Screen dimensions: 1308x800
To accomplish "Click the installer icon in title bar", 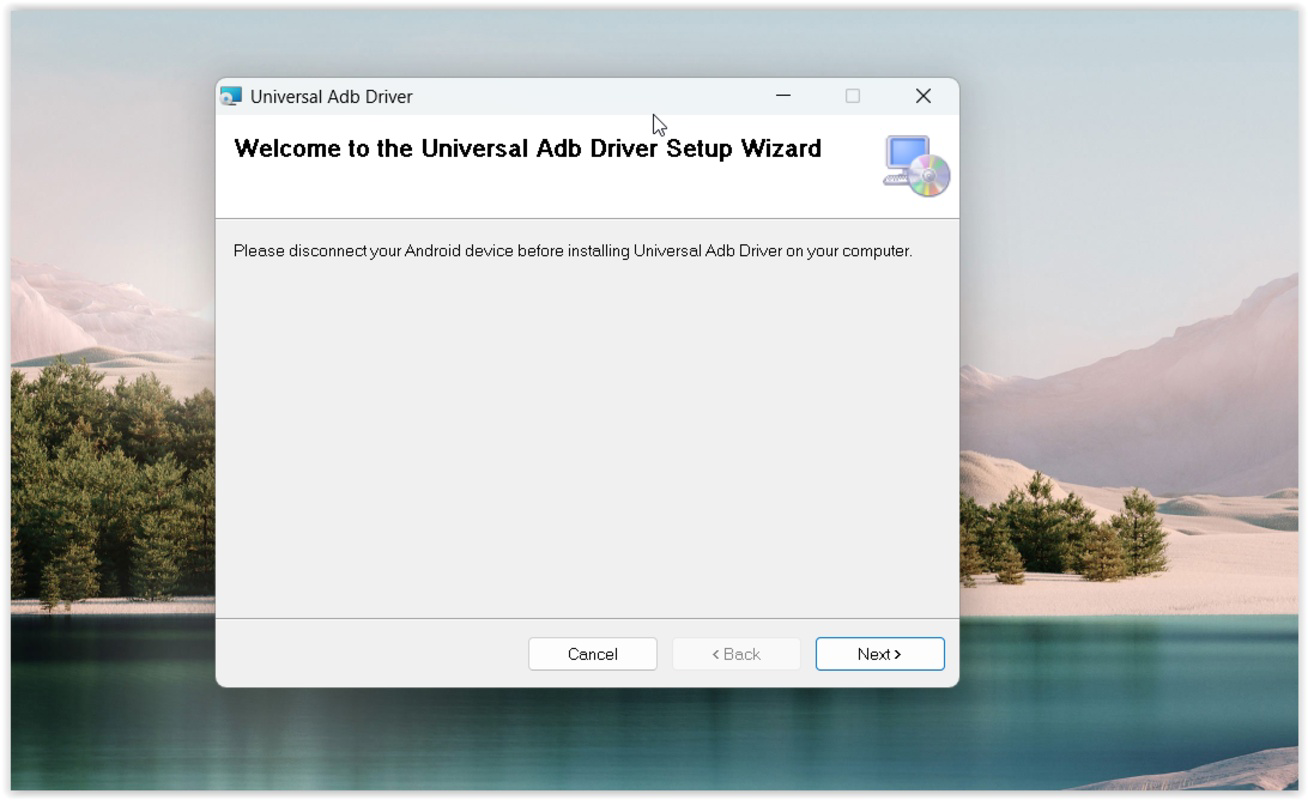I will tap(231, 96).
